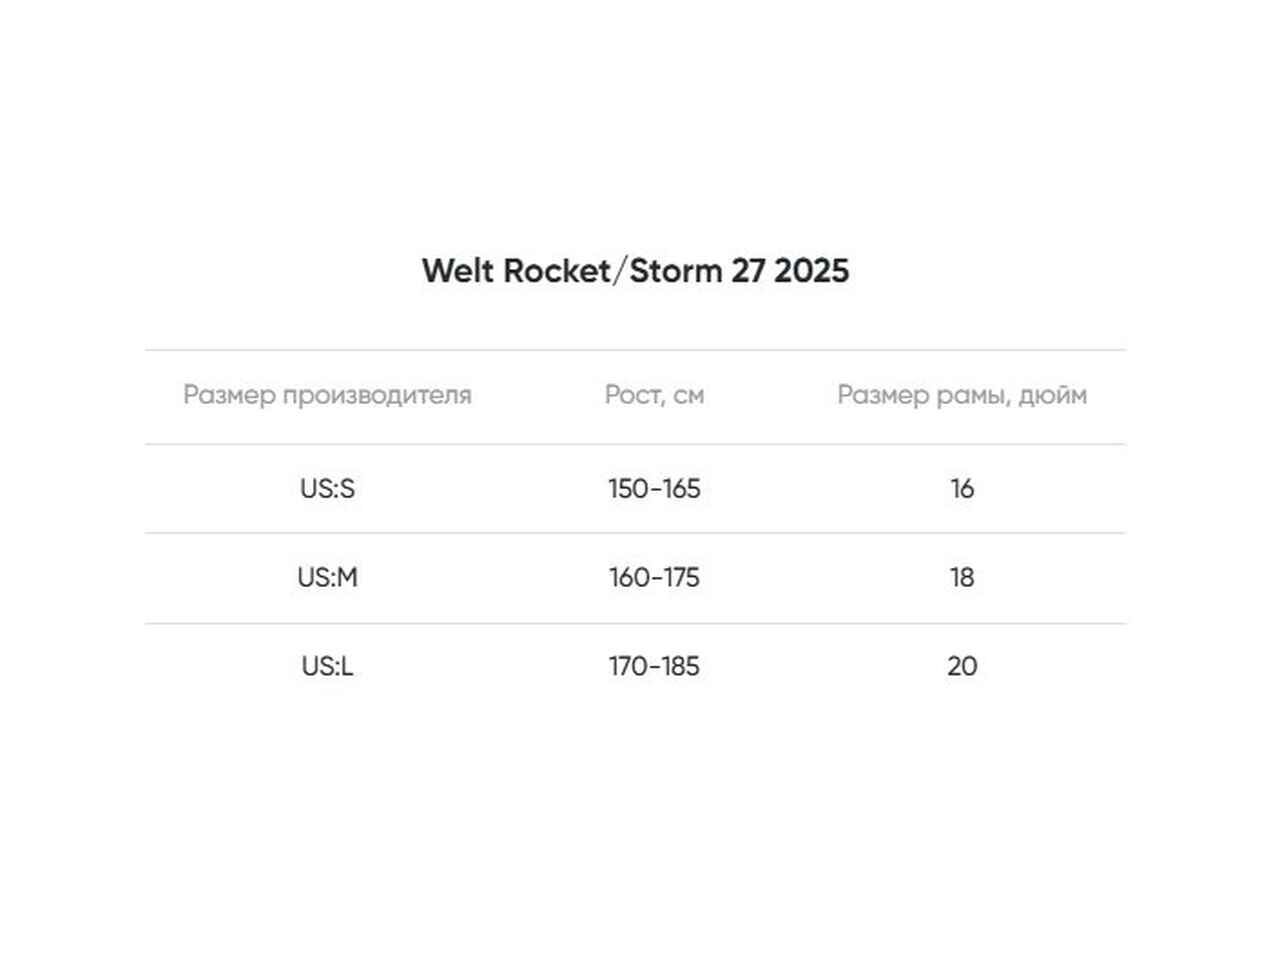Click the word Welt in the title
Screen dimensions: 1280x960
pyautogui.click(x=456, y=271)
